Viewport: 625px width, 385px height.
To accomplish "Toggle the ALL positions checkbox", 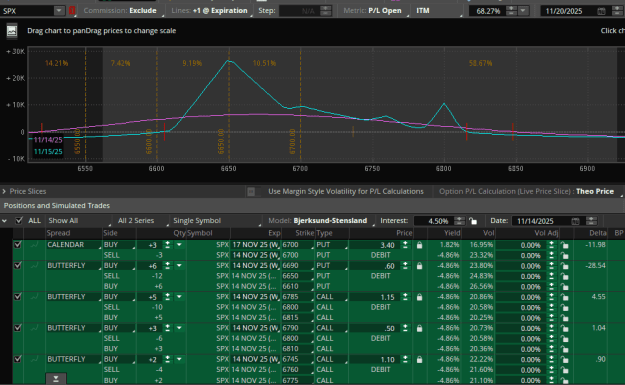I will click(19, 220).
